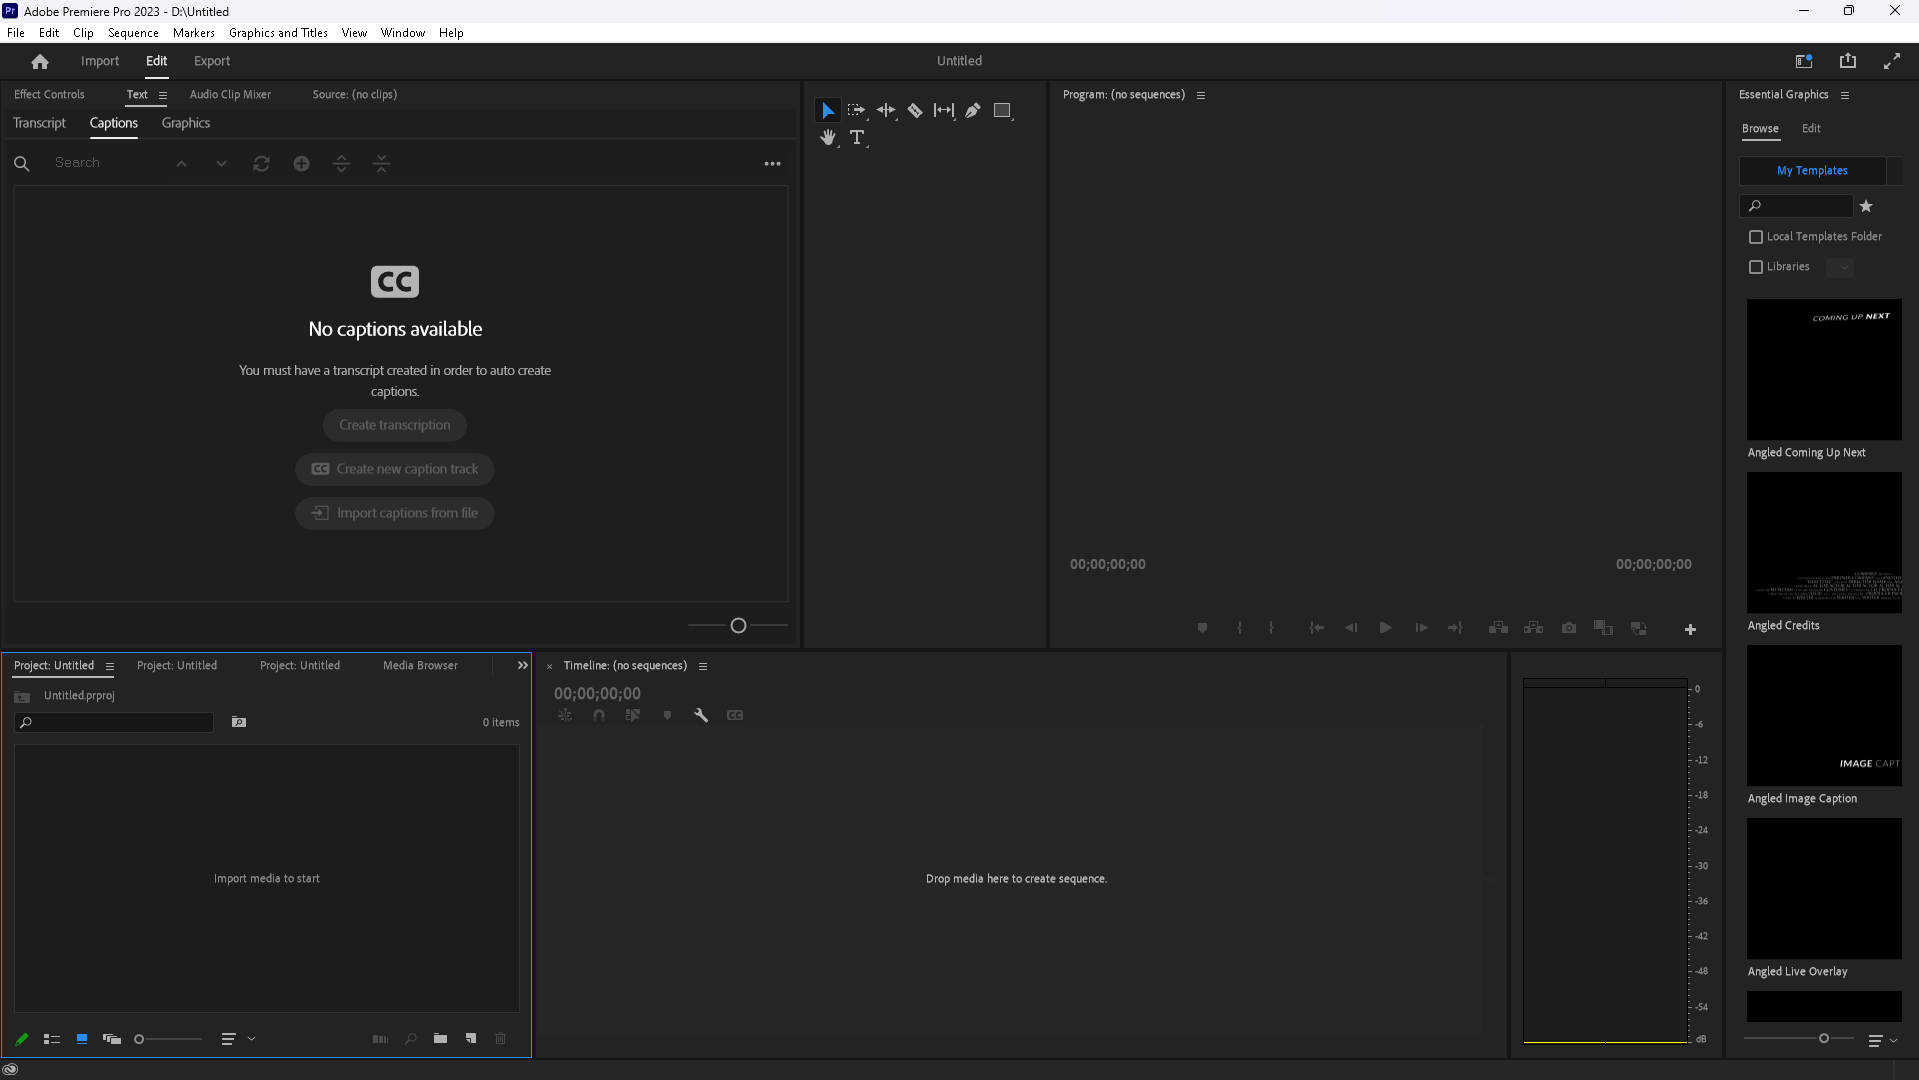Click Export Frame camera icon

(1569, 628)
